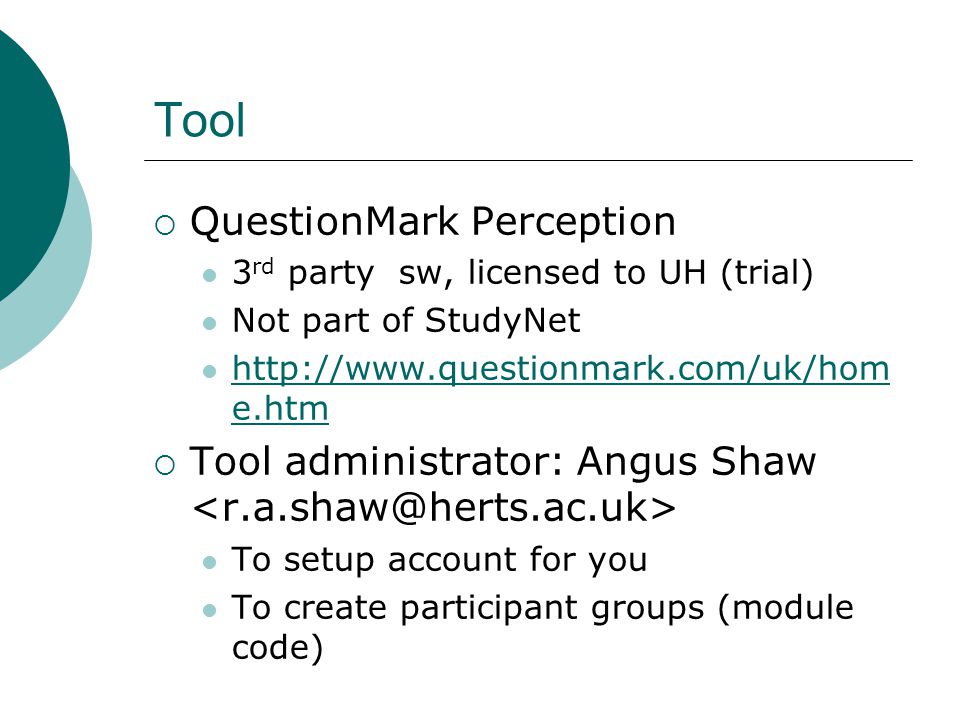This screenshot has height=720, width=960.
Task: Click the 'Tool administrator: Angus Shaw' line
Action: point(503,462)
